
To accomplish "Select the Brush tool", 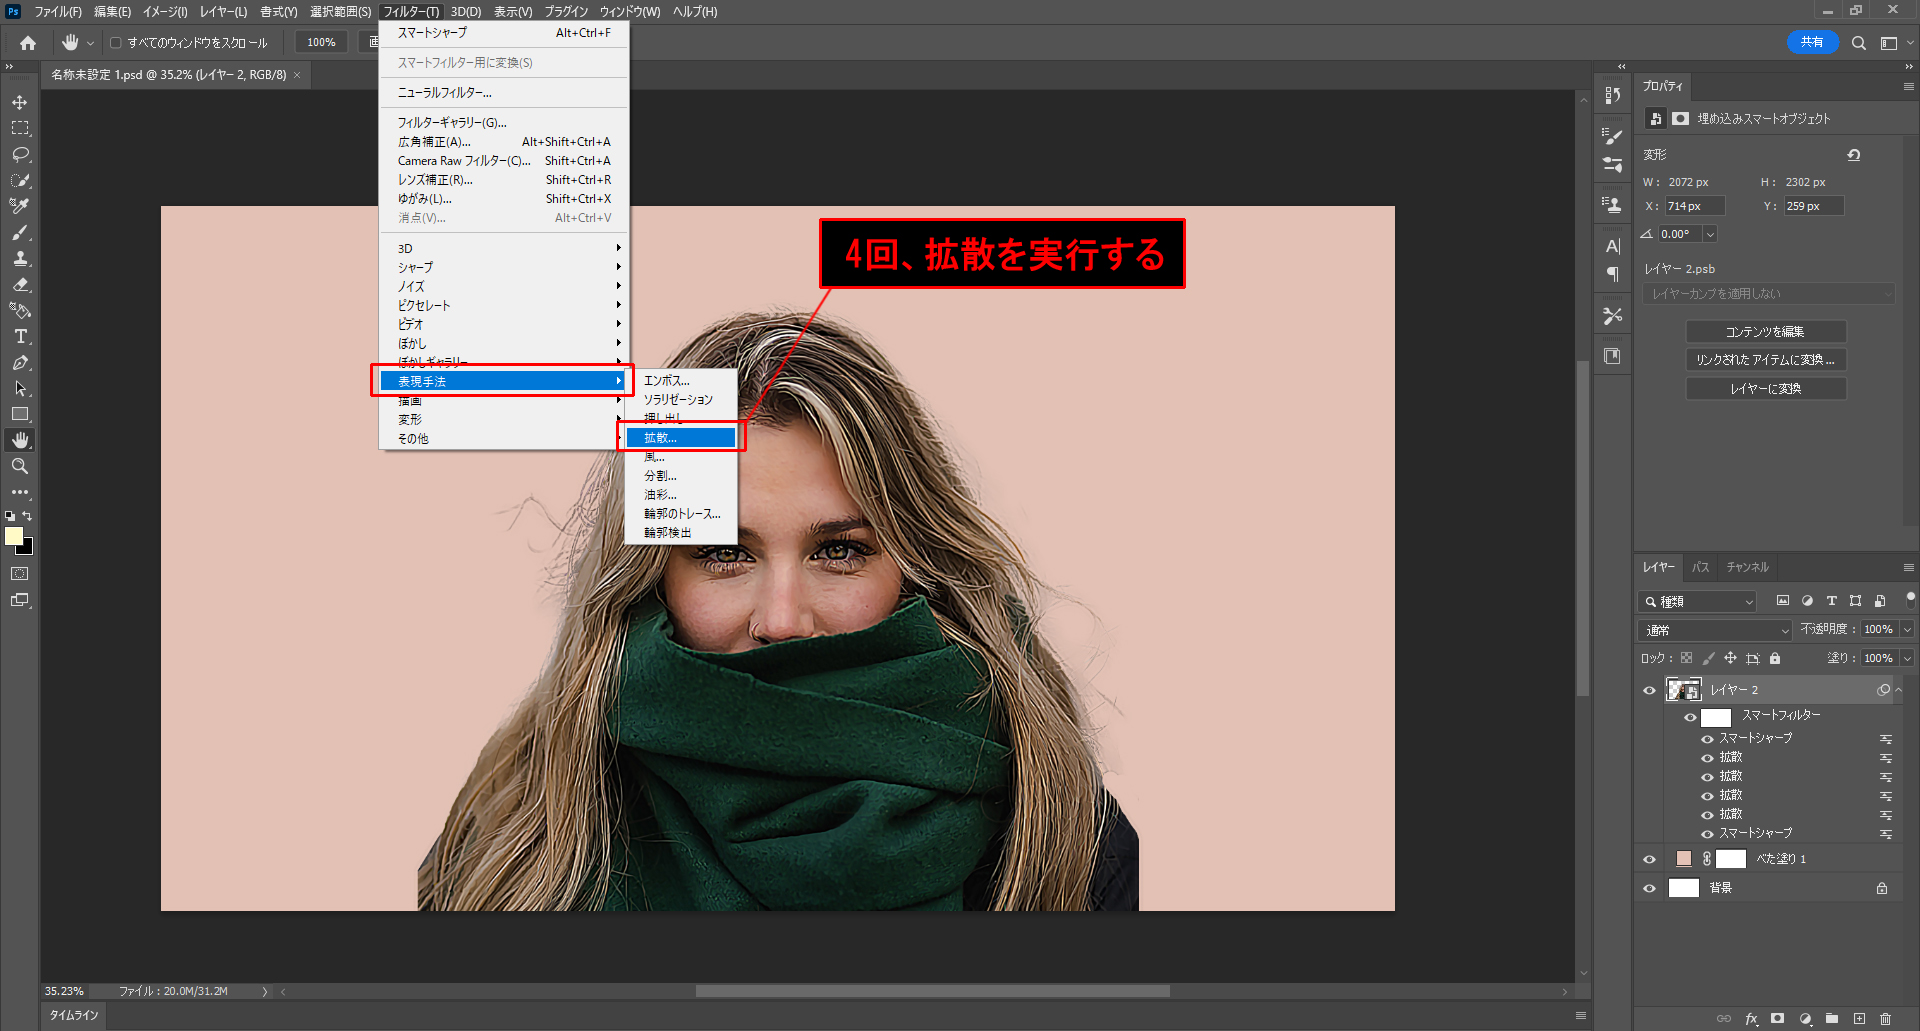I will (20, 233).
